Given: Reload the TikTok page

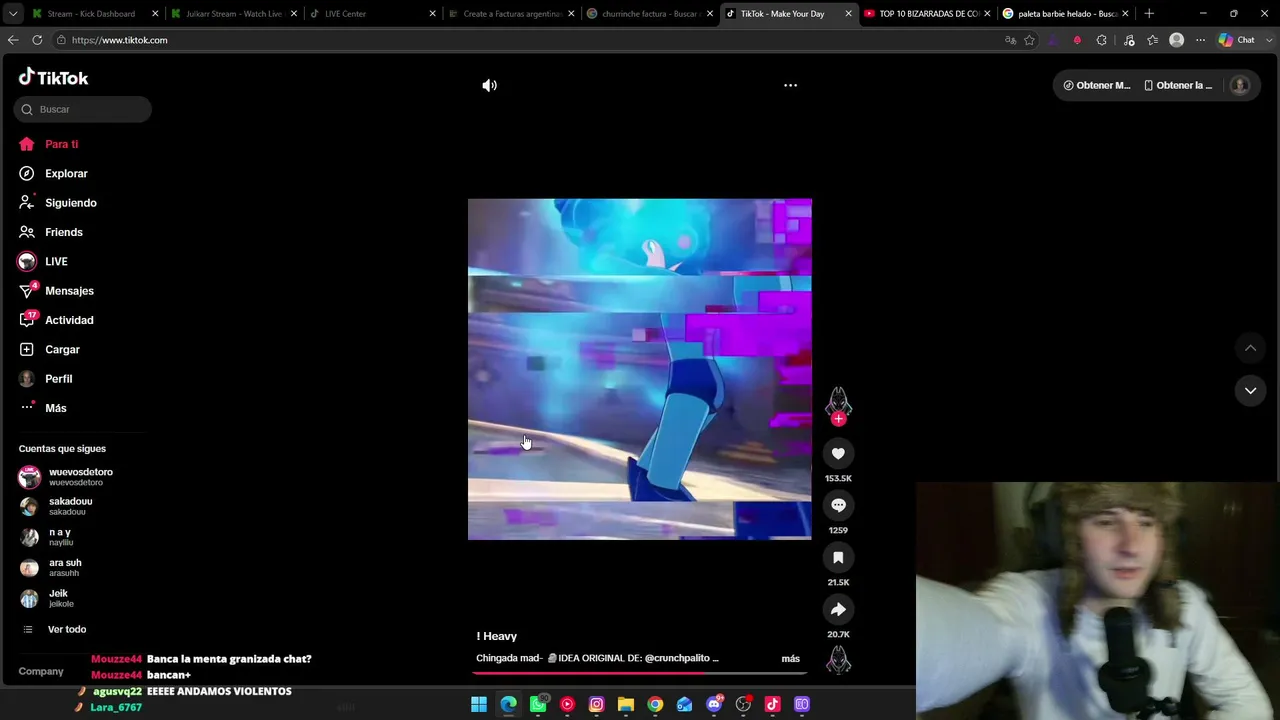Looking at the screenshot, I should click(x=37, y=40).
